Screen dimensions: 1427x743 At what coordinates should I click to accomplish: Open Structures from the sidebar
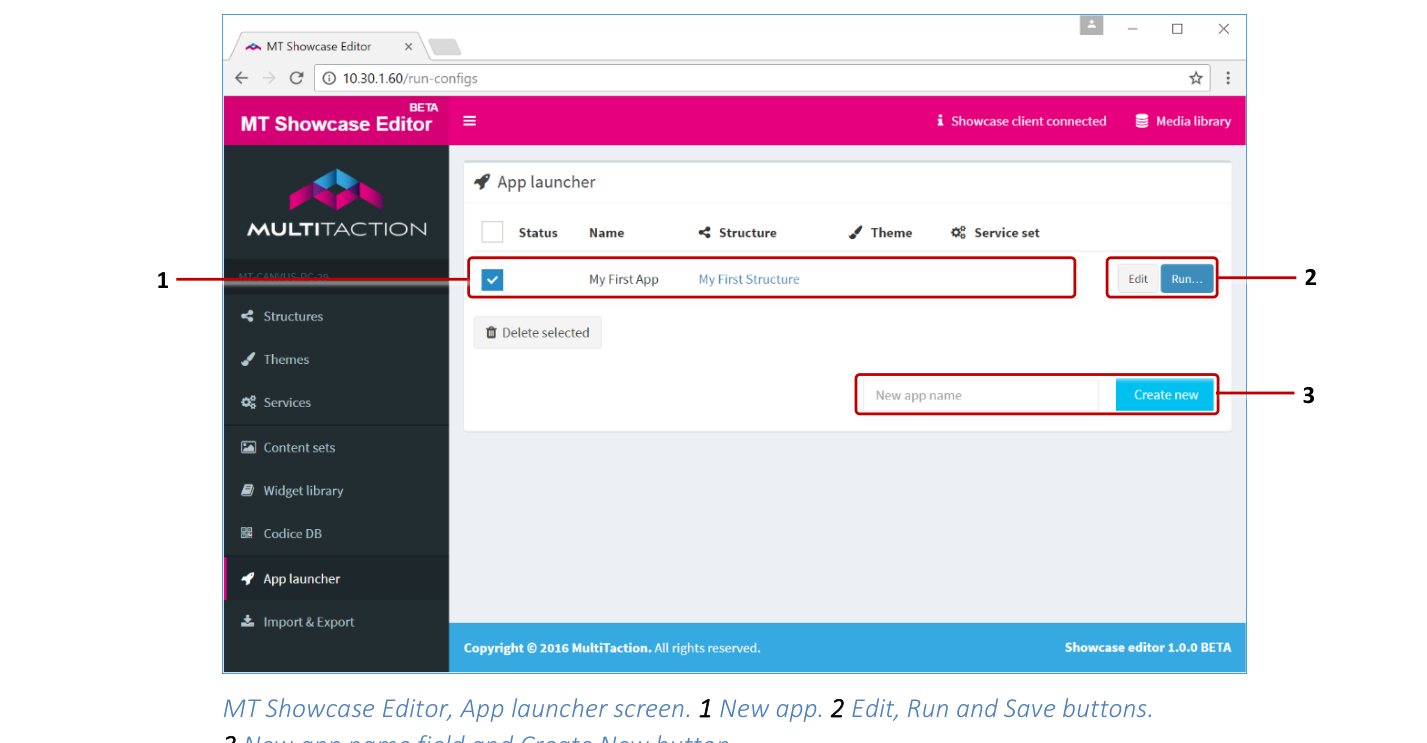(x=295, y=316)
